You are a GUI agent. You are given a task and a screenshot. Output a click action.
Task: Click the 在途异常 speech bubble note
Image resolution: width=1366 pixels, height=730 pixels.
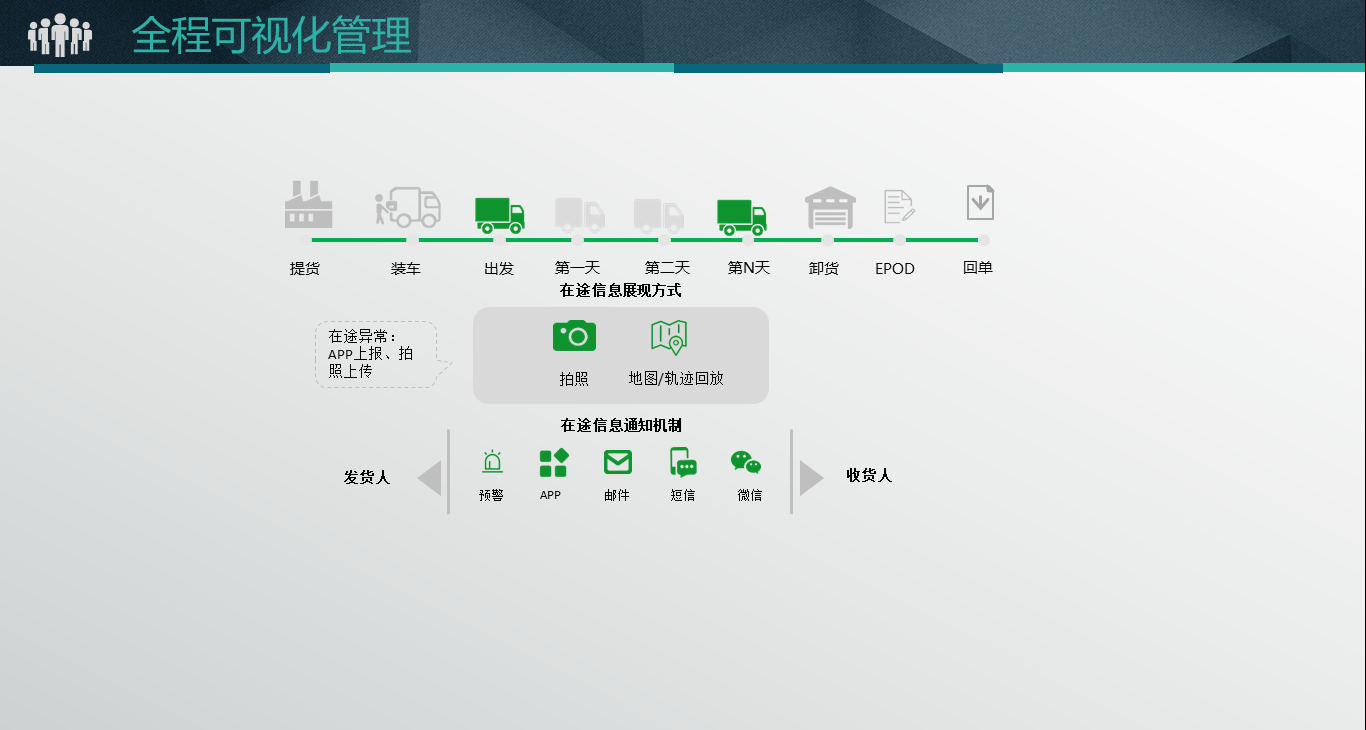pos(375,354)
